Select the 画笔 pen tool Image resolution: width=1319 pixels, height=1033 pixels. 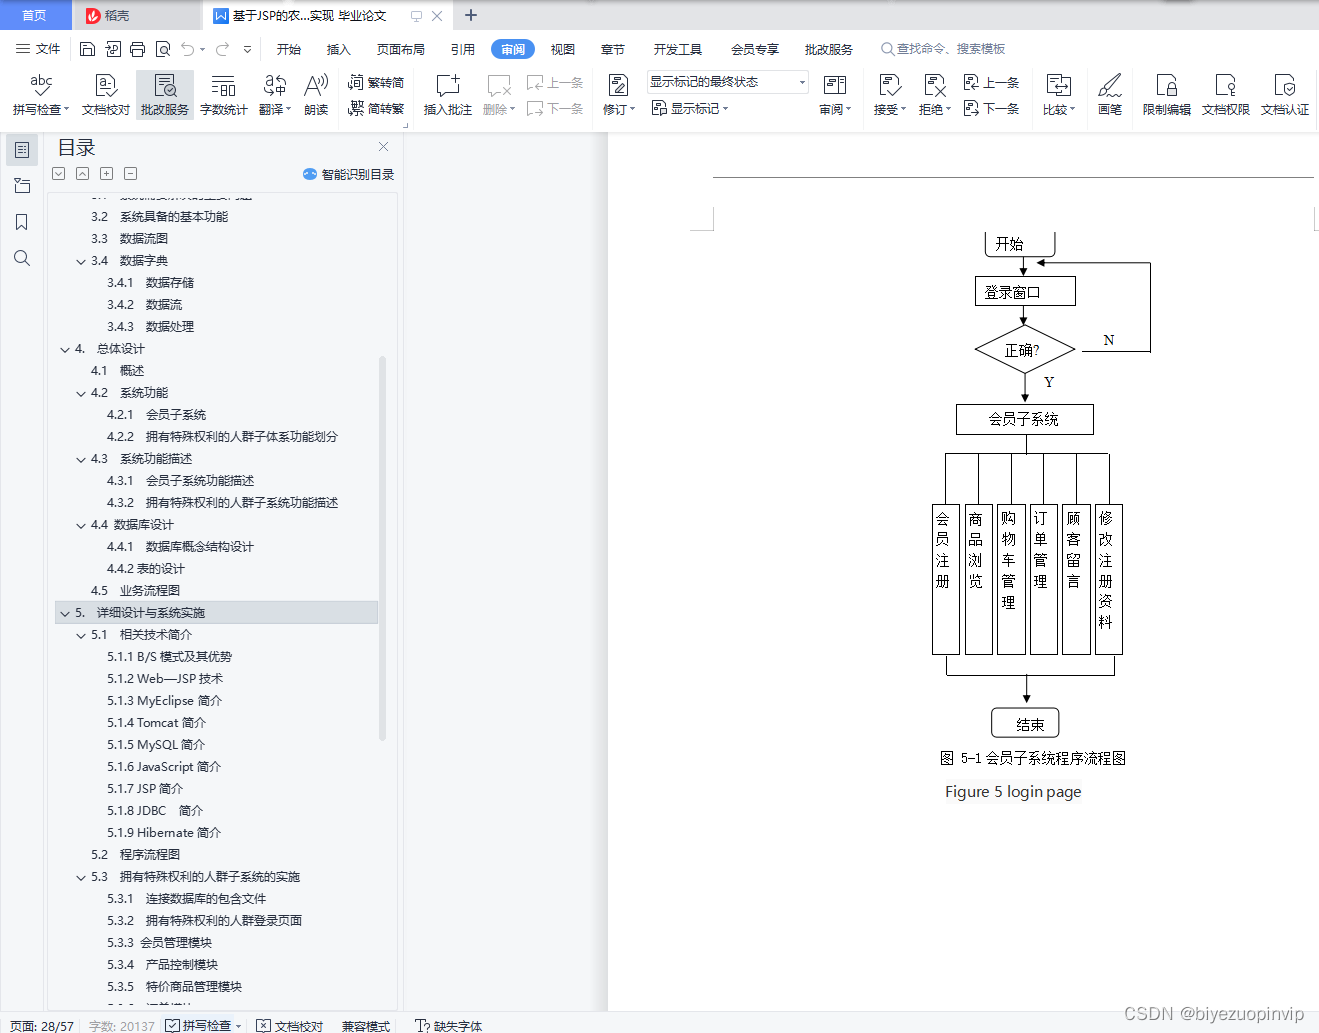pyautogui.click(x=1110, y=95)
